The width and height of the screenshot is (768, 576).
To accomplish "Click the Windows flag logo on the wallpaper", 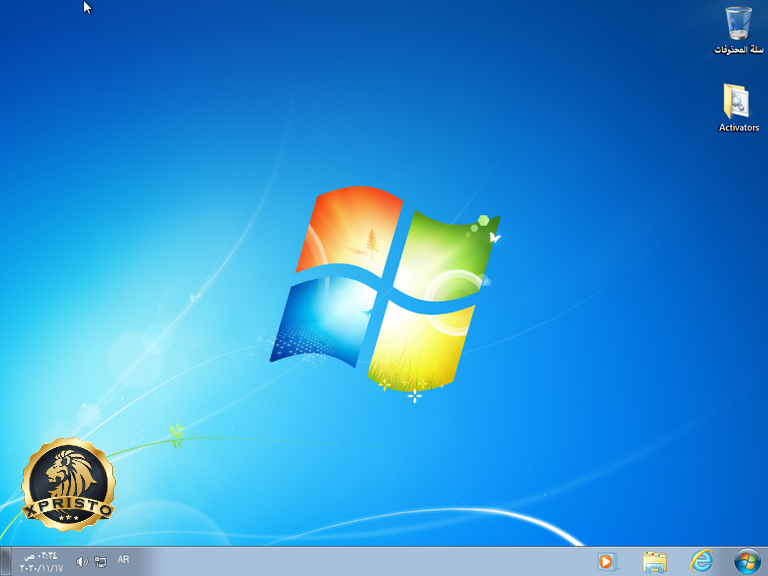I will click(x=385, y=290).
